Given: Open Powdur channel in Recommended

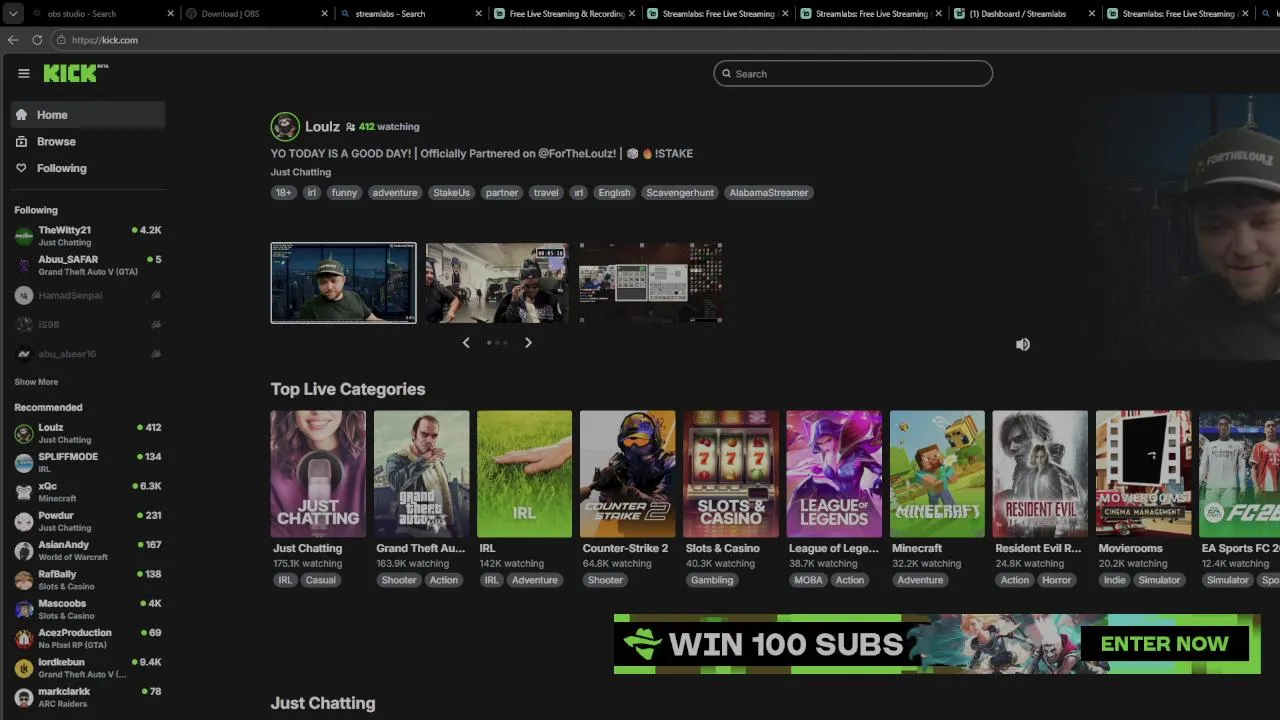Looking at the screenshot, I should [88, 521].
